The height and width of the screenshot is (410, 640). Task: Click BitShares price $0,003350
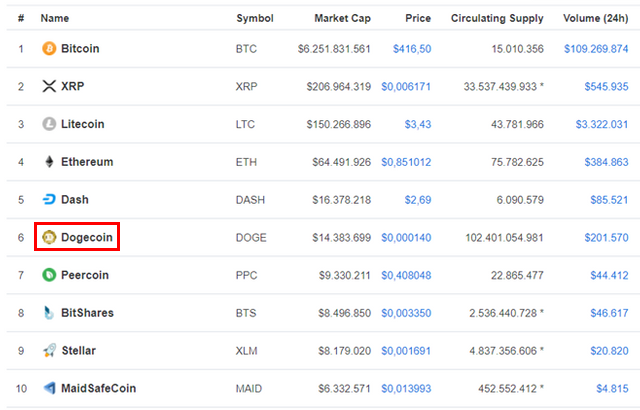[406, 313]
